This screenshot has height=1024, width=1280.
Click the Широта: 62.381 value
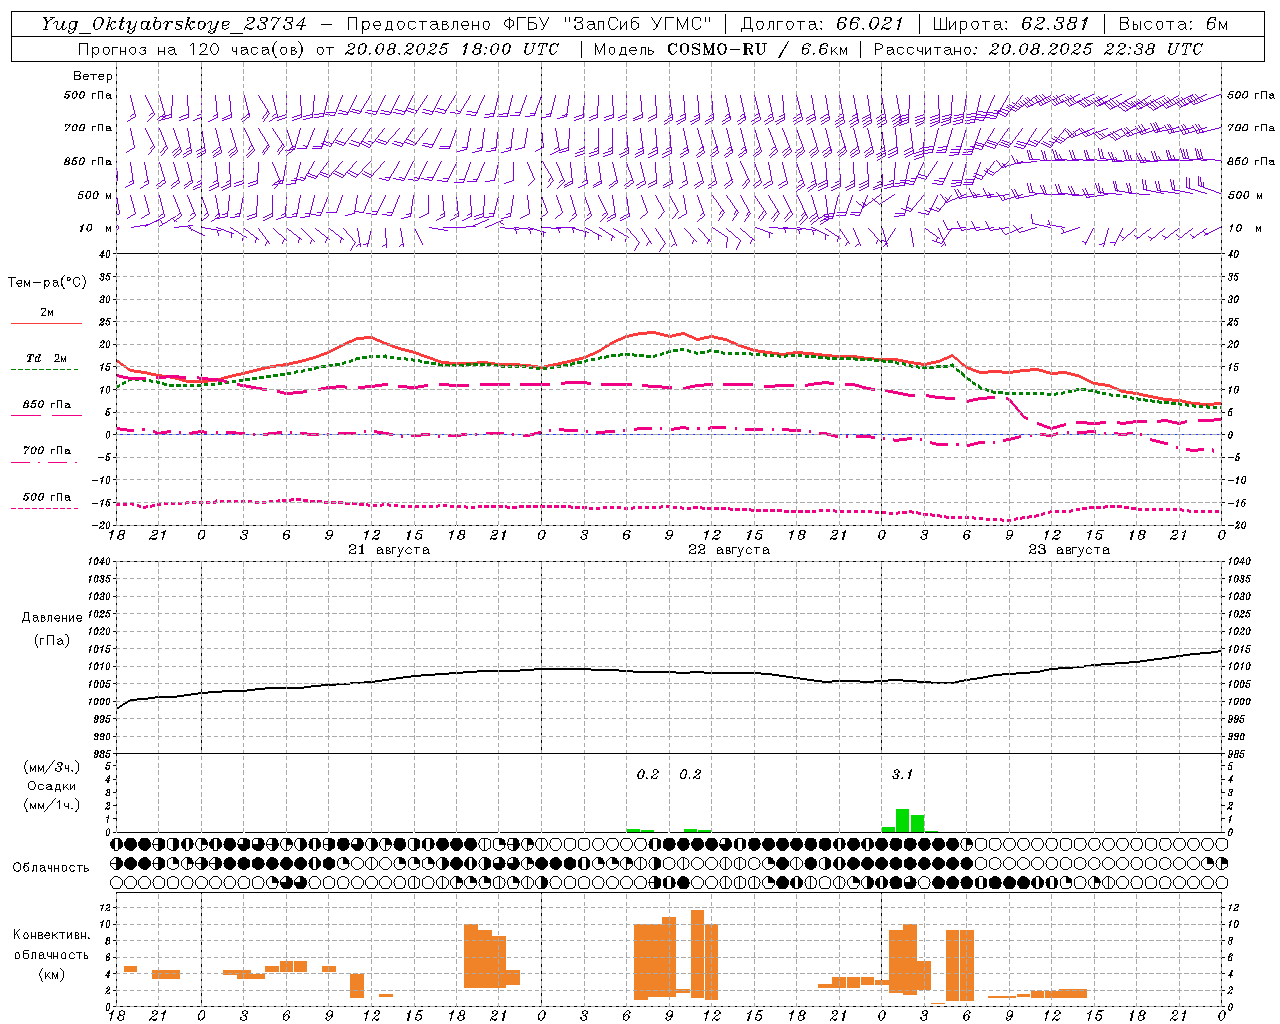(x=1010, y=24)
